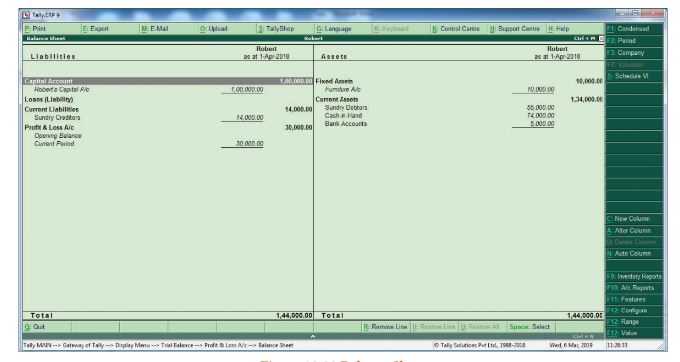The height and width of the screenshot is (362, 680).
Task: Click the Tally.ERP 9 application icon
Action: tap(26, 15)
